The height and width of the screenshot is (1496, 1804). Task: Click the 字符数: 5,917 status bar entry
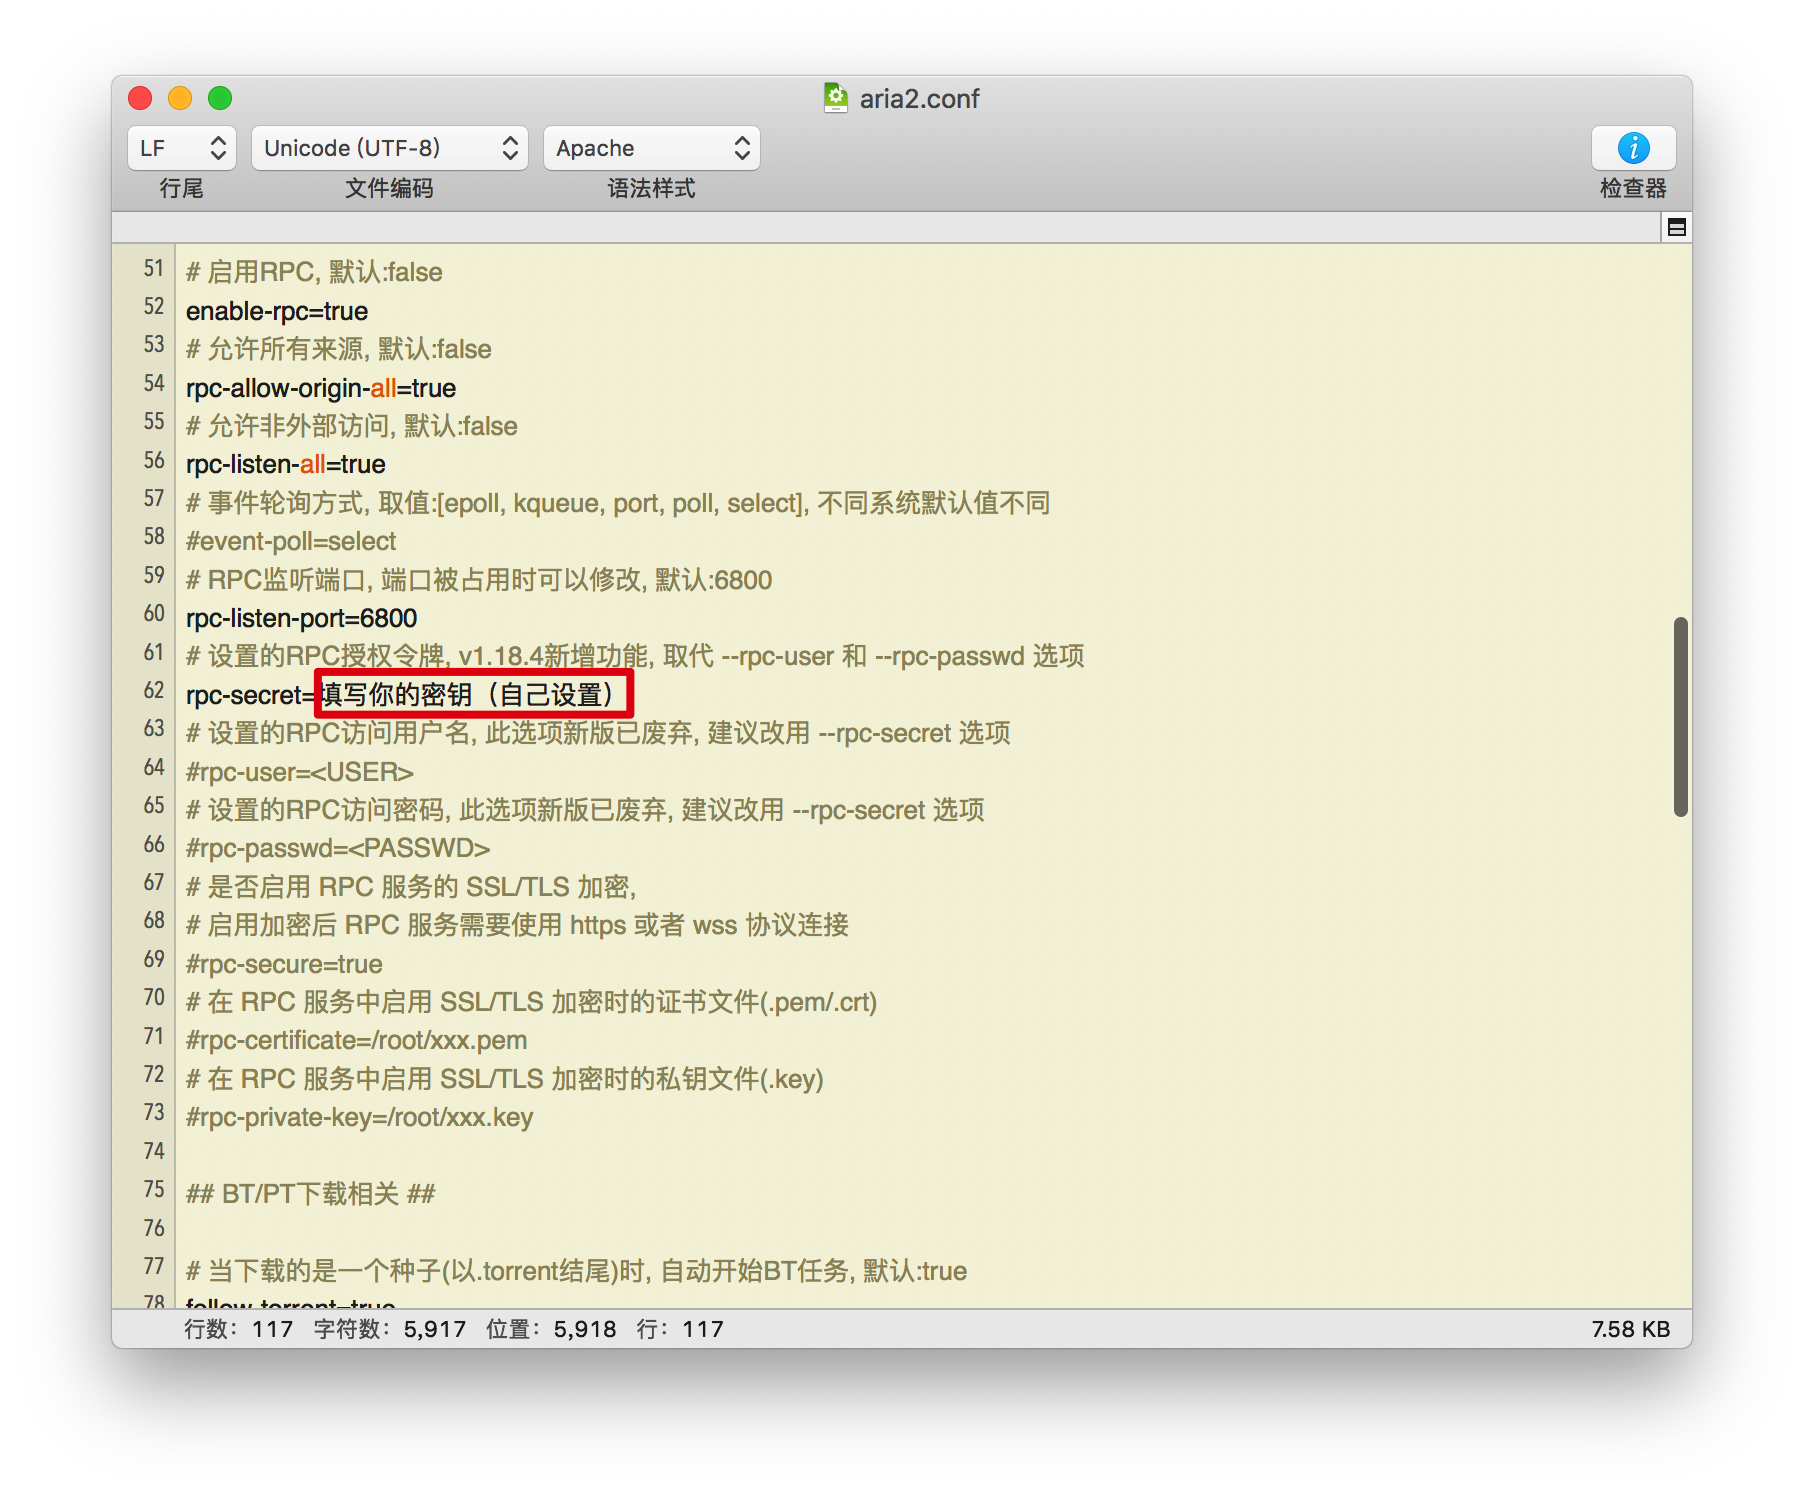390,1329
